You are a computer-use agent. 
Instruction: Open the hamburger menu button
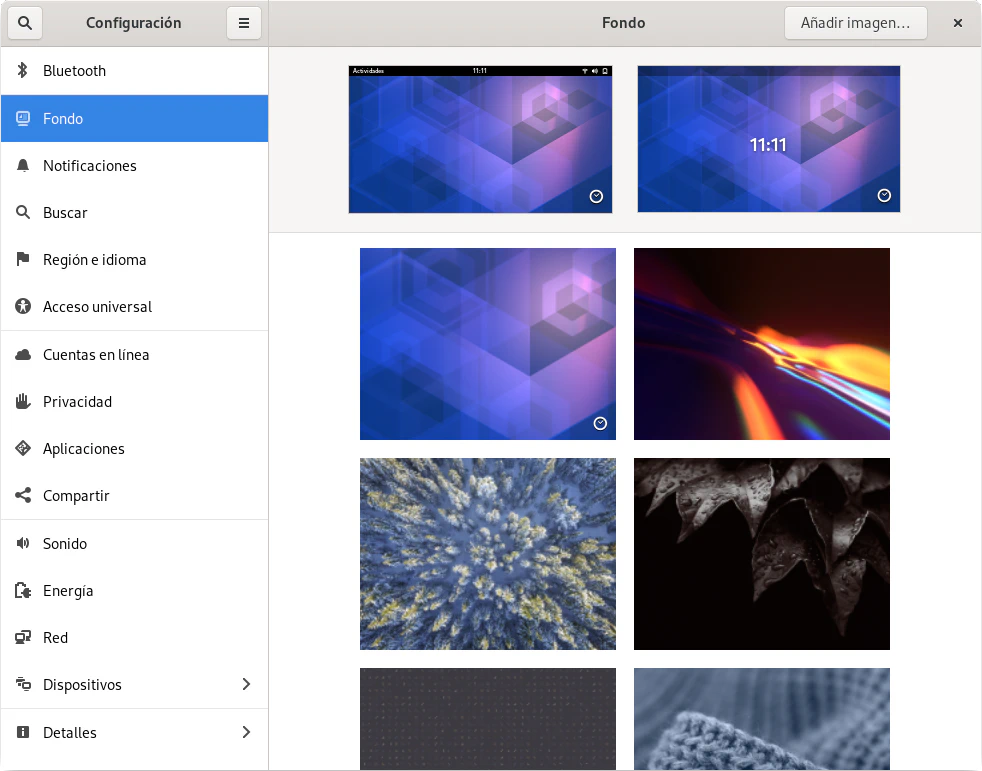click(244, 23)
